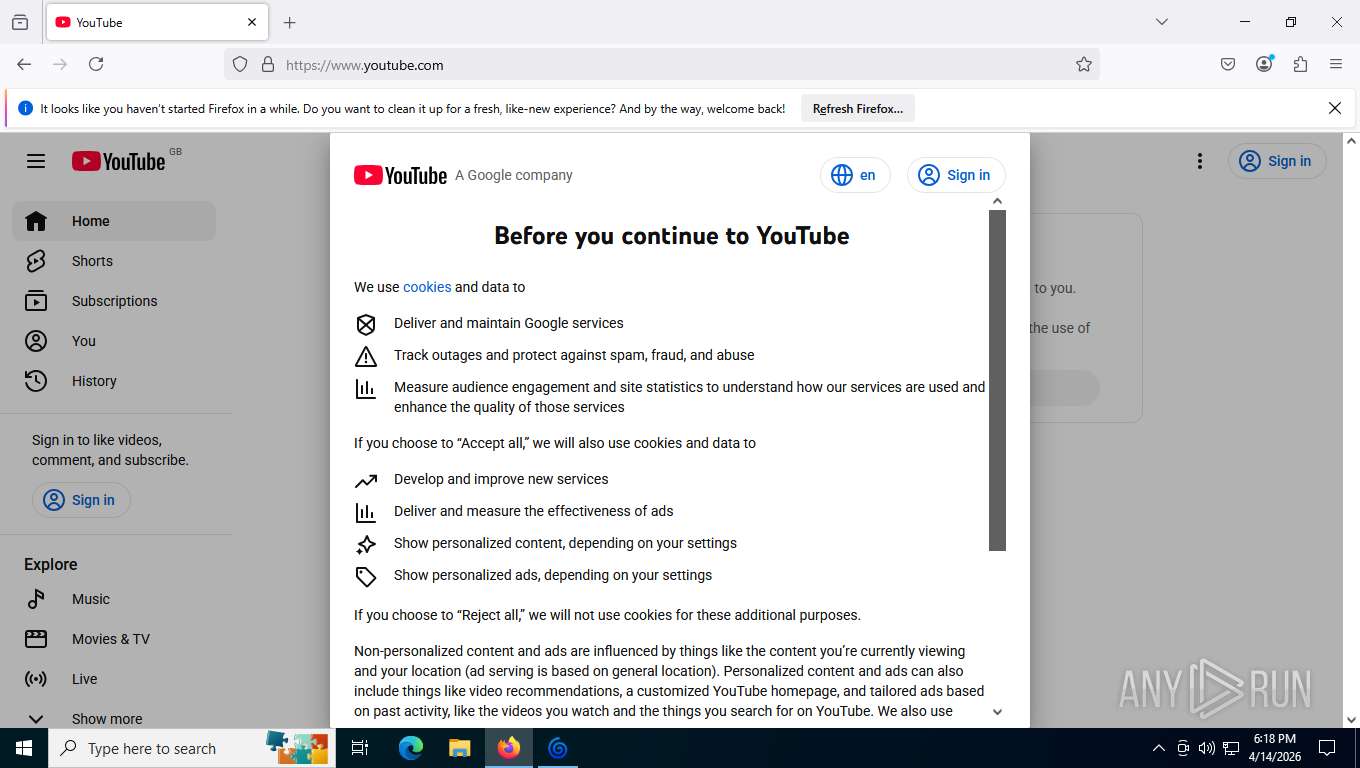Open the Save to Pocket icon
Image resolution: width=1360 pixels, height=768 pixels.
point(1228,64)
